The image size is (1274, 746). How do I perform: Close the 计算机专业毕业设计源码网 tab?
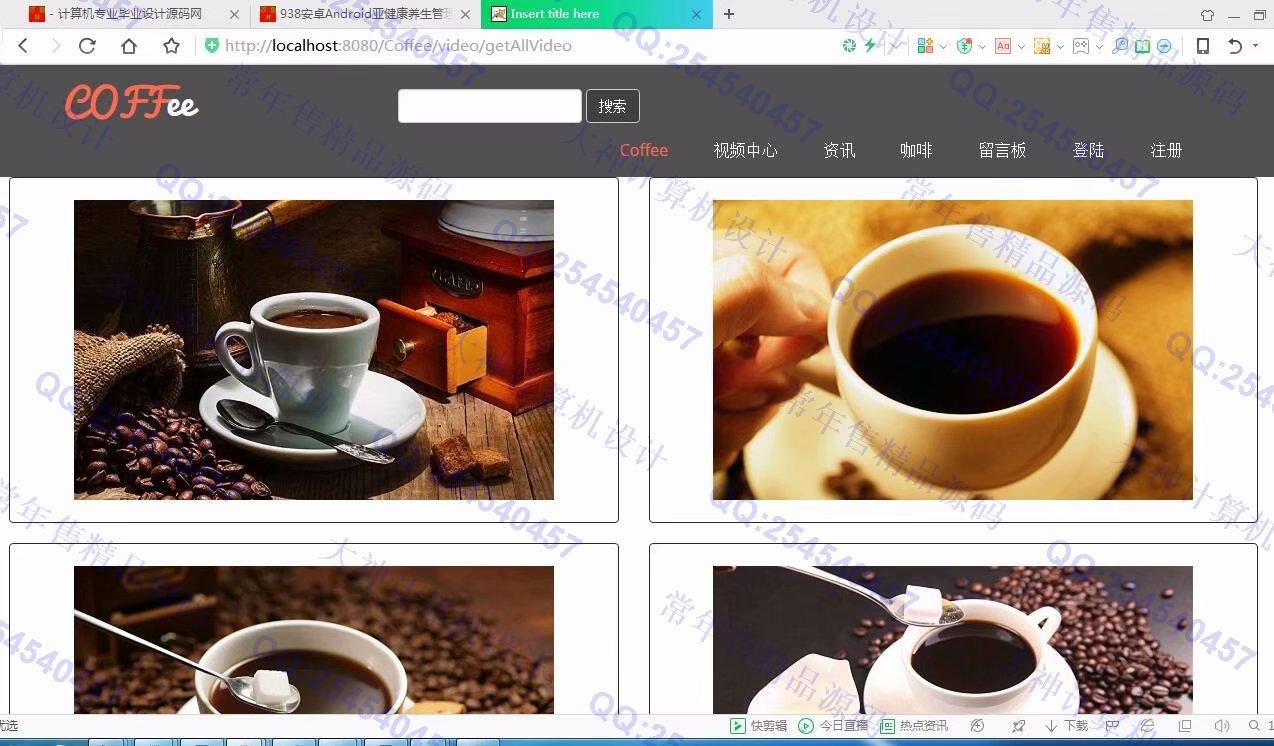[x=235, y=15]
